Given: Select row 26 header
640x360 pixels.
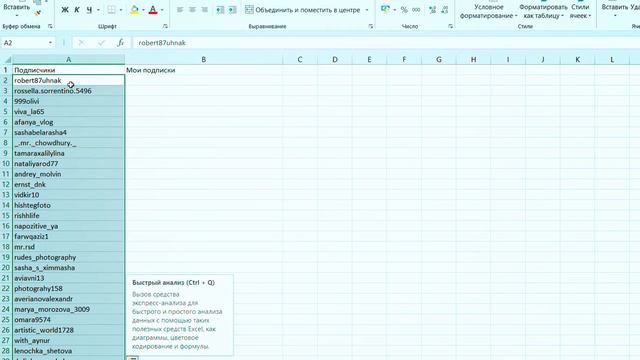Looking at the screenshot, I should pyautogui.click(x=6, y=330).
